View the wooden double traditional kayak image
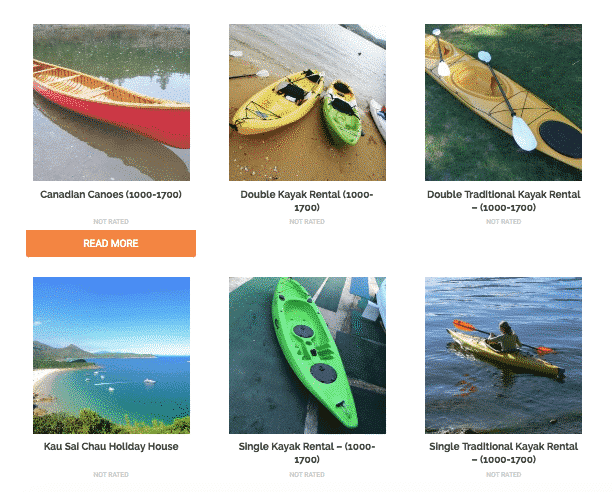Screen dimensions: 613x492 504,102
